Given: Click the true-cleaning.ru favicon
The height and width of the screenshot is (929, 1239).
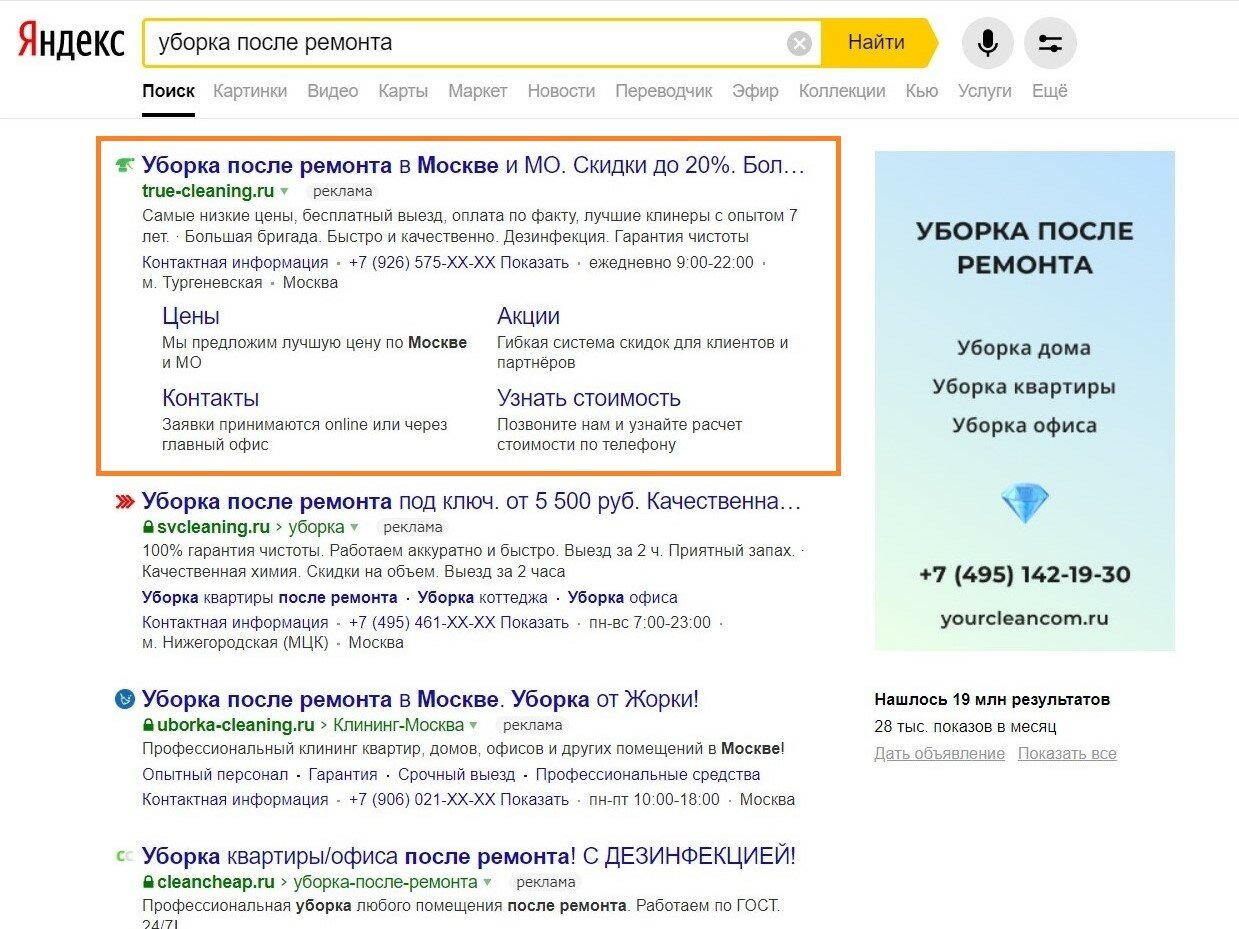Looking at the screenshot, I should pos(124,165).
